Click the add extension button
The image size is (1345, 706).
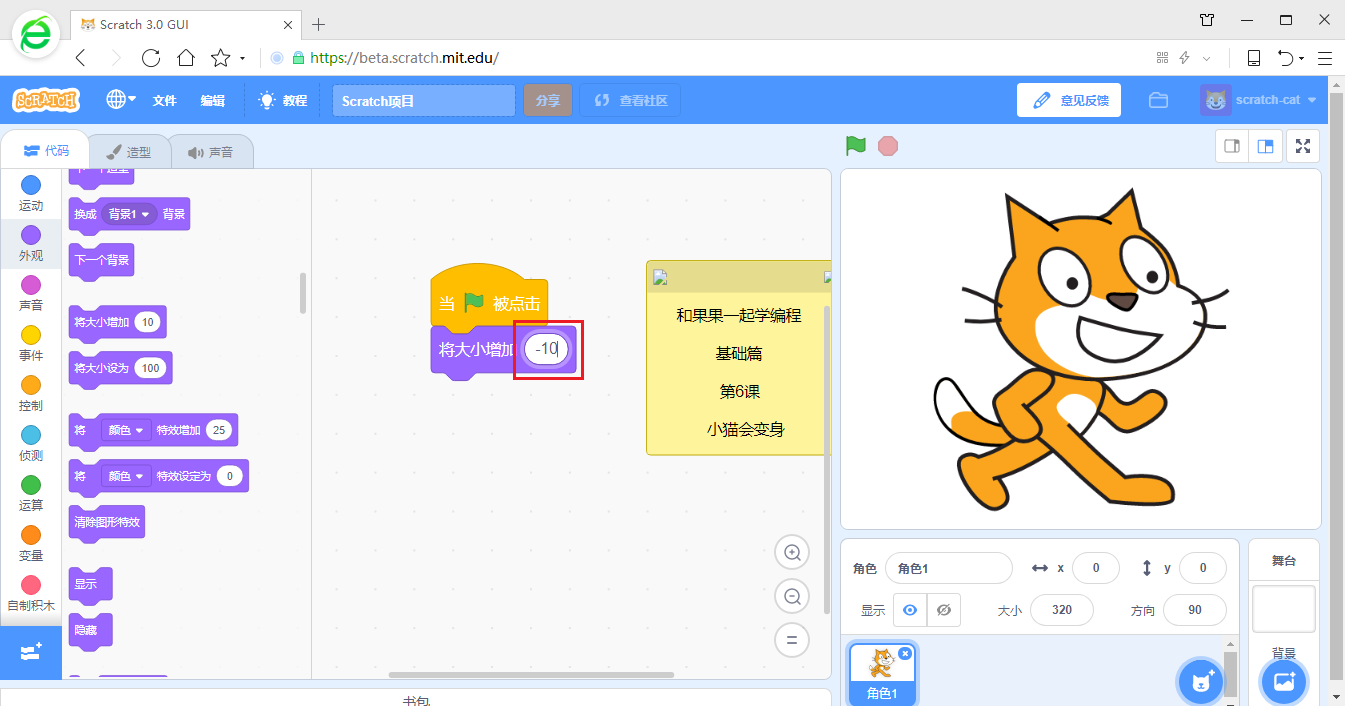31,652
